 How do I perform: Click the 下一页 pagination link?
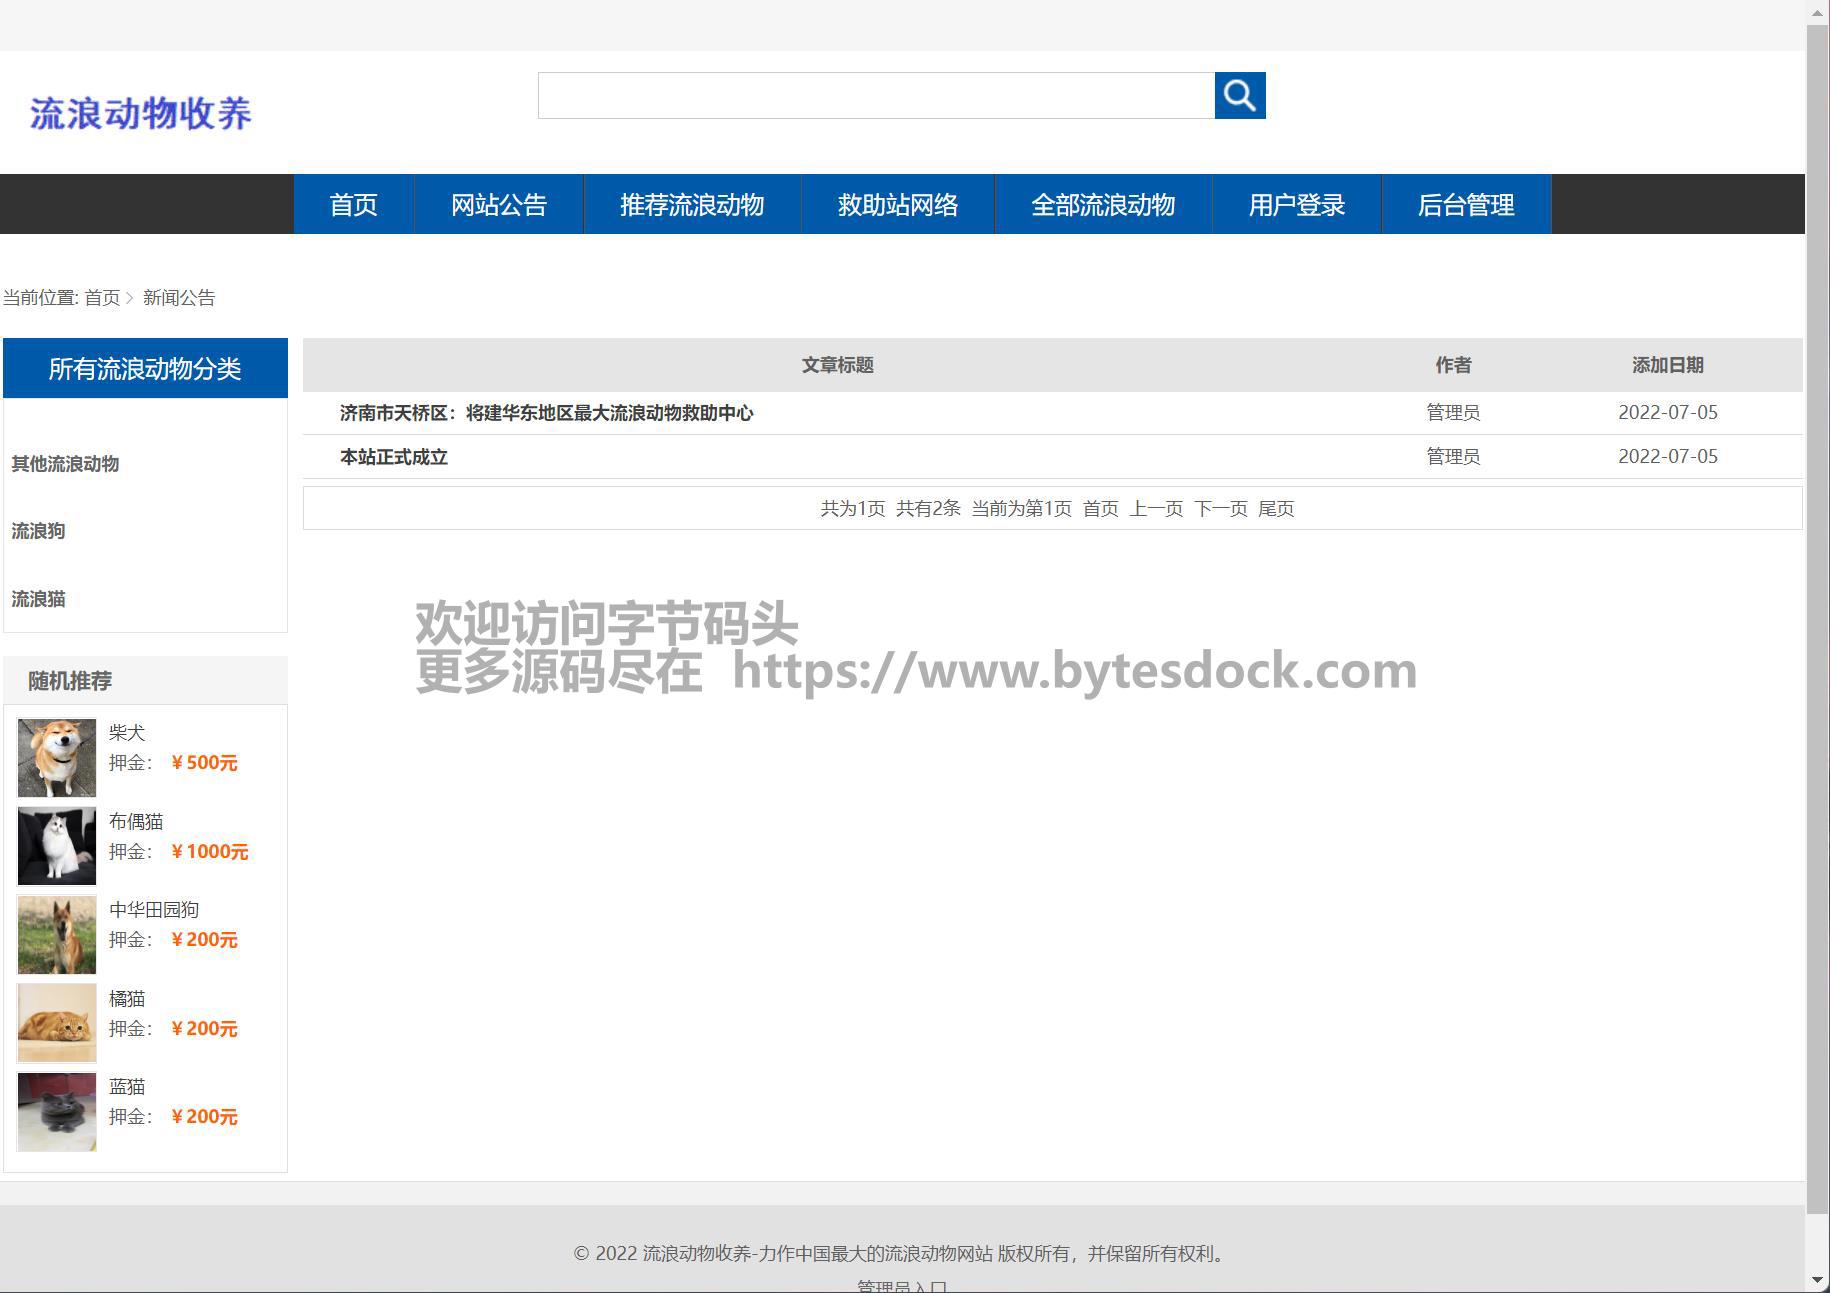pos(1220,509)
